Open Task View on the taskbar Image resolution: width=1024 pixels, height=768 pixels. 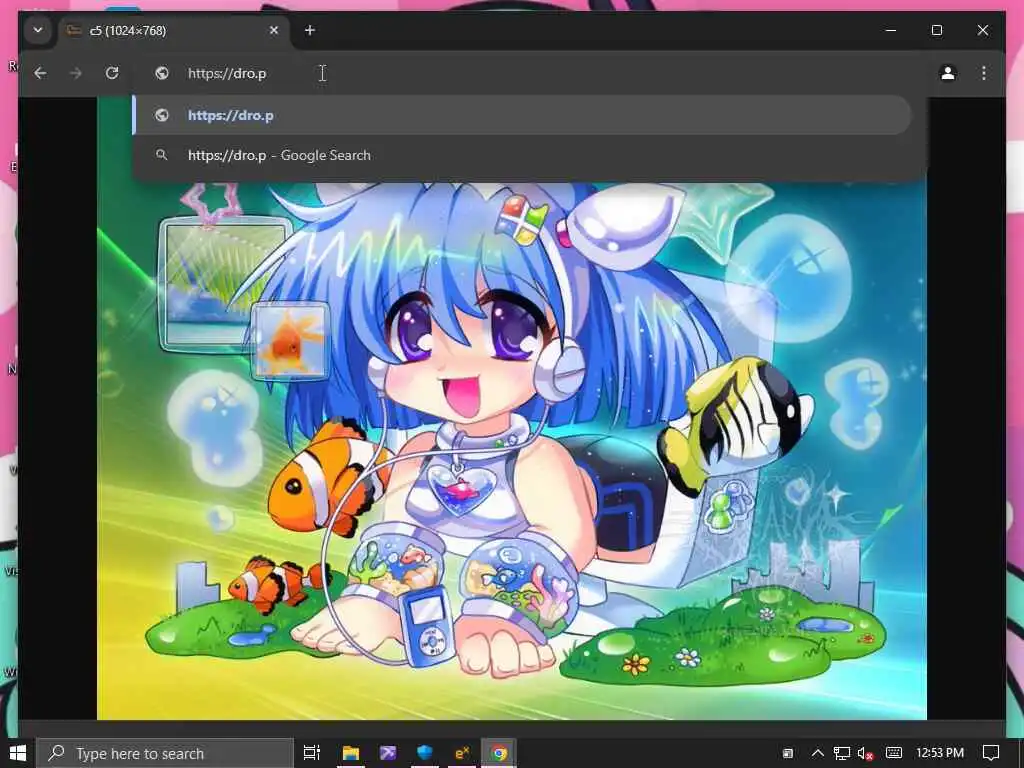[x=312, y=754]
